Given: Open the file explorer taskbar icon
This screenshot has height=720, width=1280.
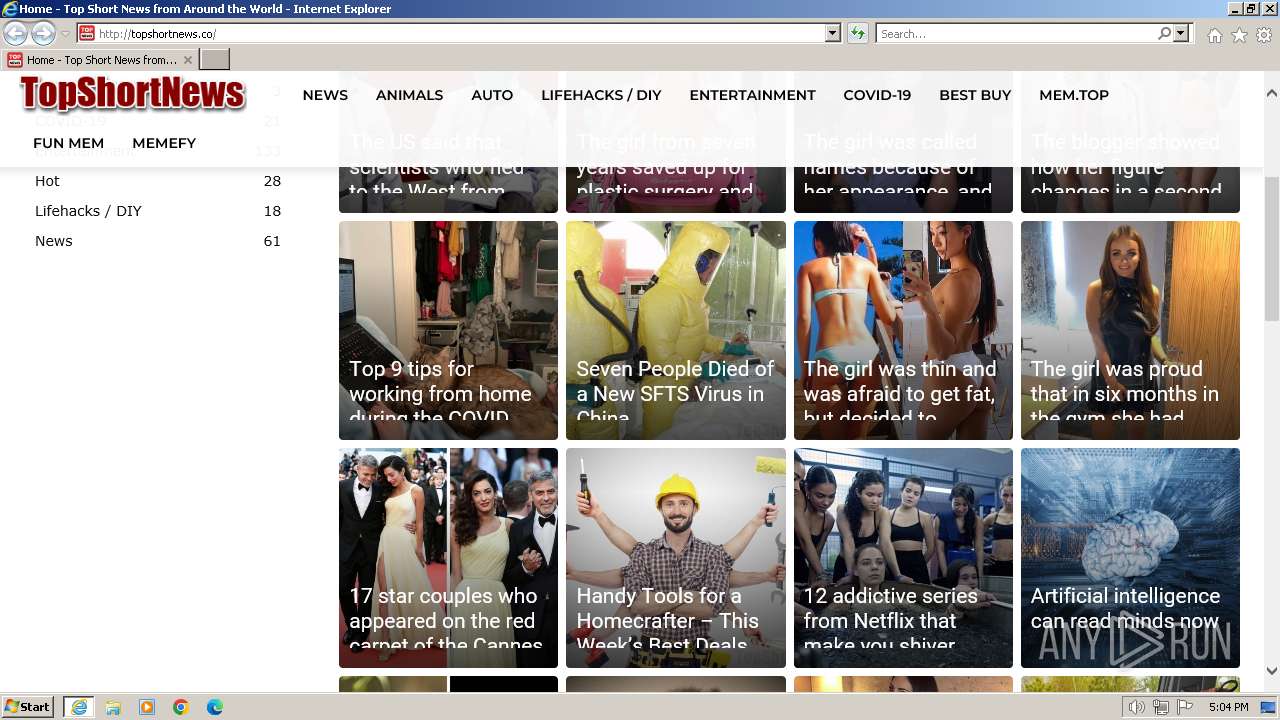Looking at the screenshot, I should click(x=113, y=707).
